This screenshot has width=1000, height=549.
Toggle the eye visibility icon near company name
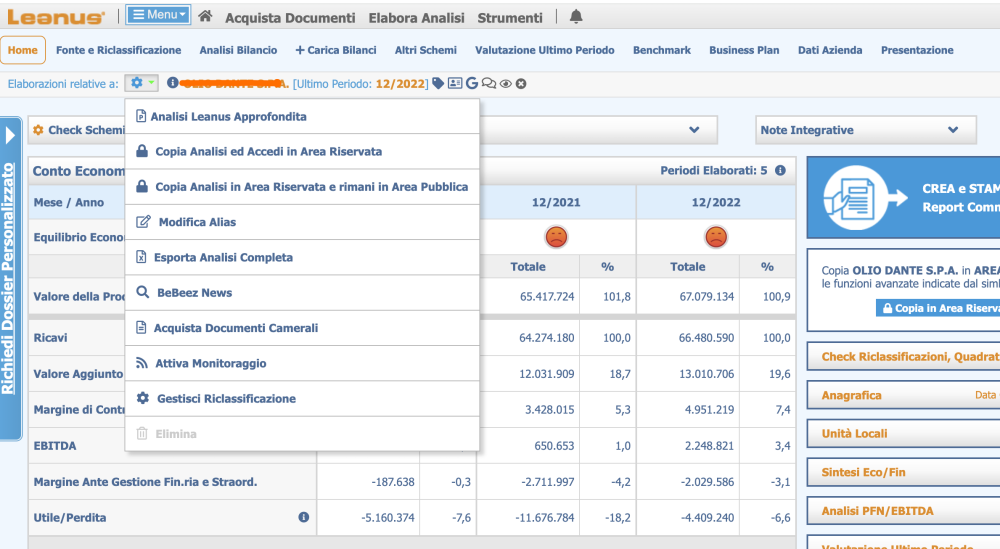click(505, 83)
